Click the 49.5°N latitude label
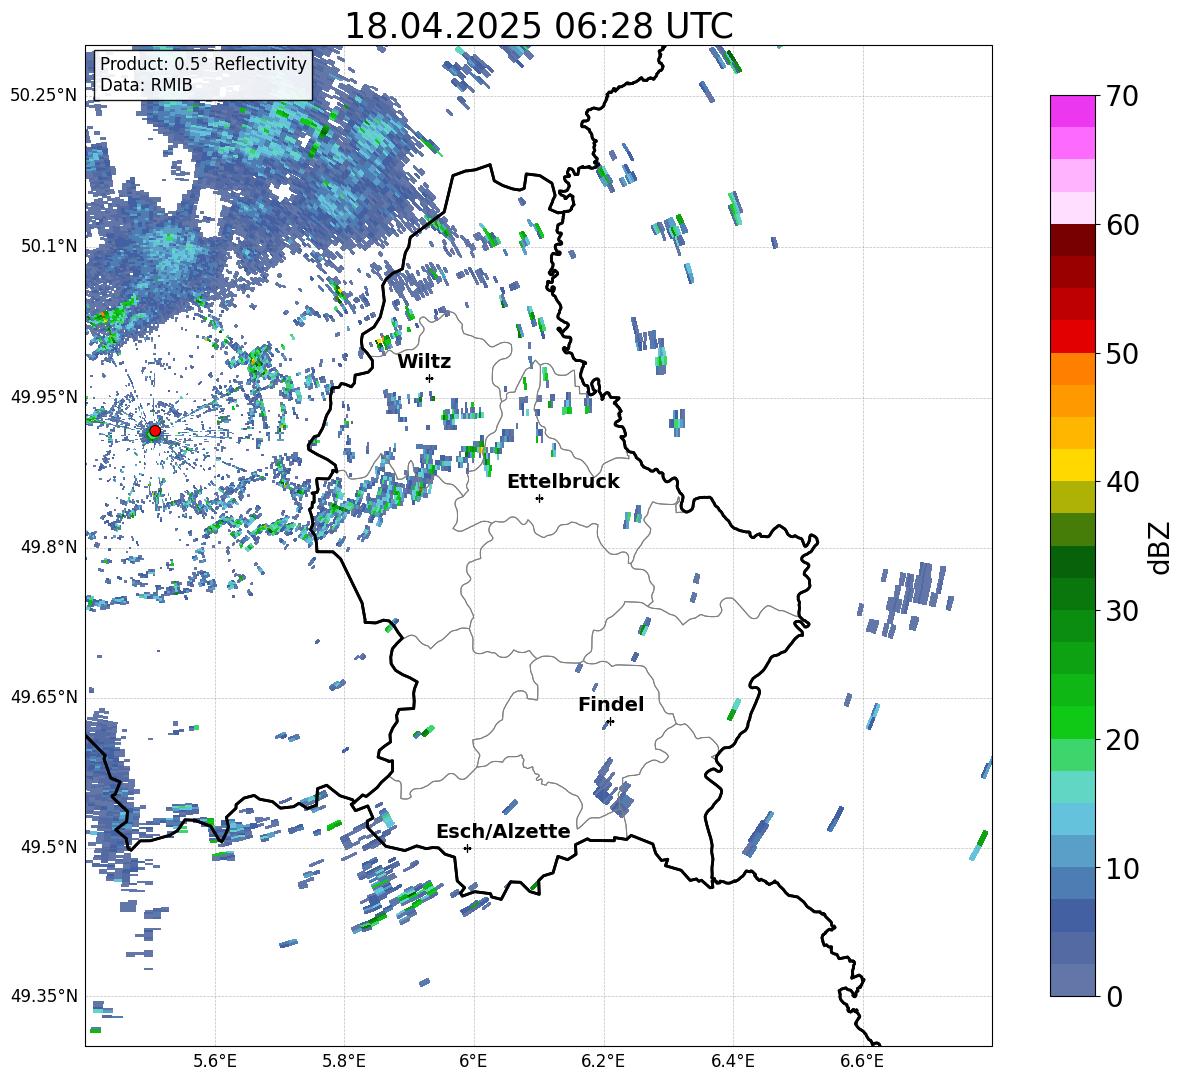Viewport: 1184px width, 1081px height. coord(48,846)
